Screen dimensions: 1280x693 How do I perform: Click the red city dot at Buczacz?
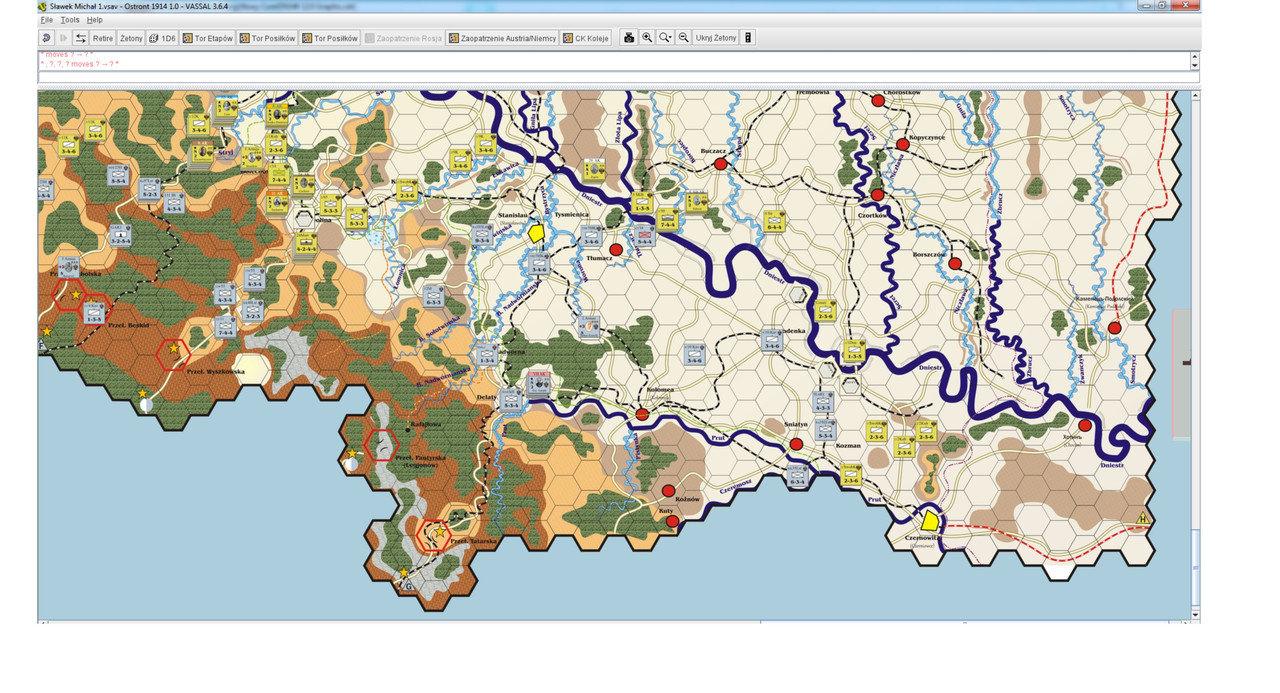point(720,163)
